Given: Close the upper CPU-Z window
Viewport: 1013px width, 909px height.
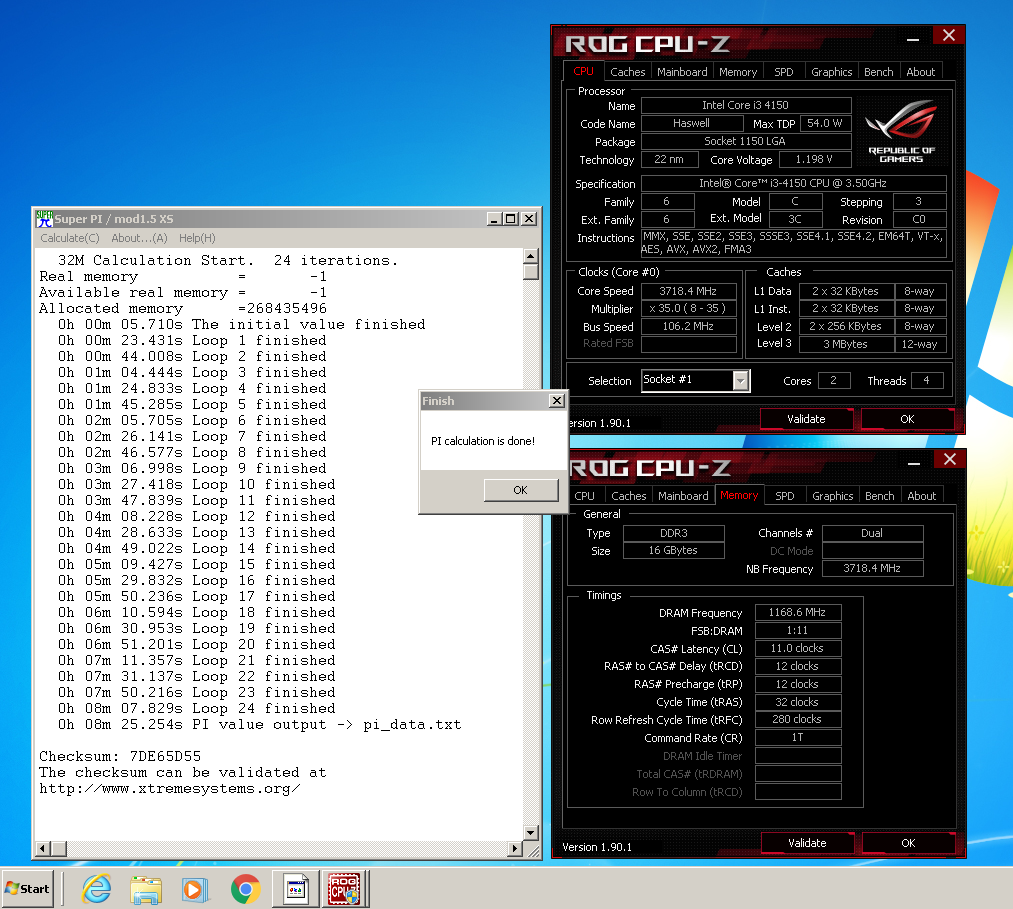Looking at the screenshot, I should 948,36.
